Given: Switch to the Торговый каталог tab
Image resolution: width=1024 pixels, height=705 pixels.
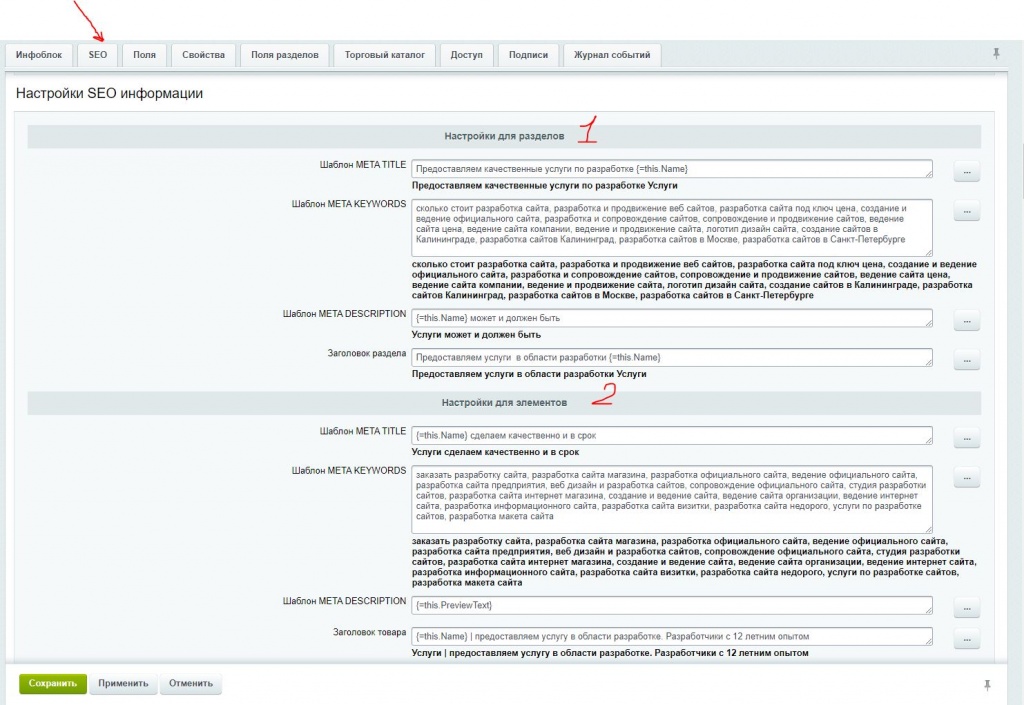Looking at the screenshot, I should click(x=385, y=55).
